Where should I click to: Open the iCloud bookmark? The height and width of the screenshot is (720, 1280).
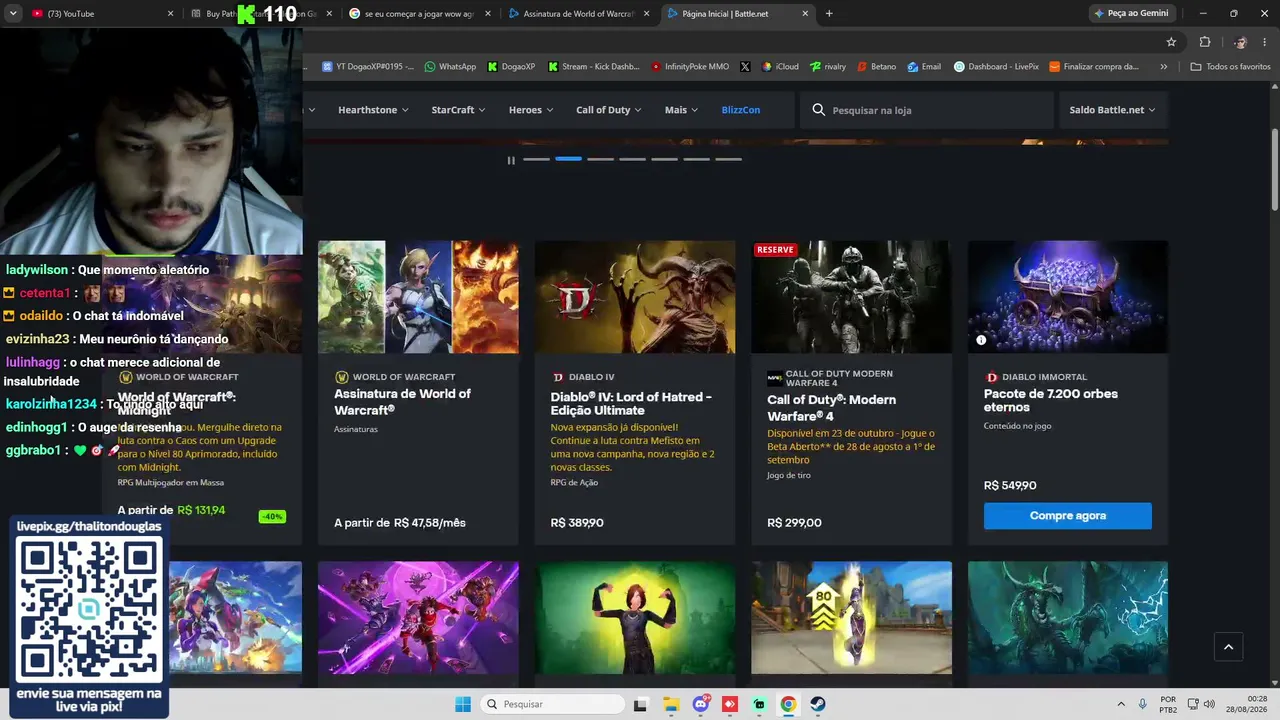click(x=780, y=67)
